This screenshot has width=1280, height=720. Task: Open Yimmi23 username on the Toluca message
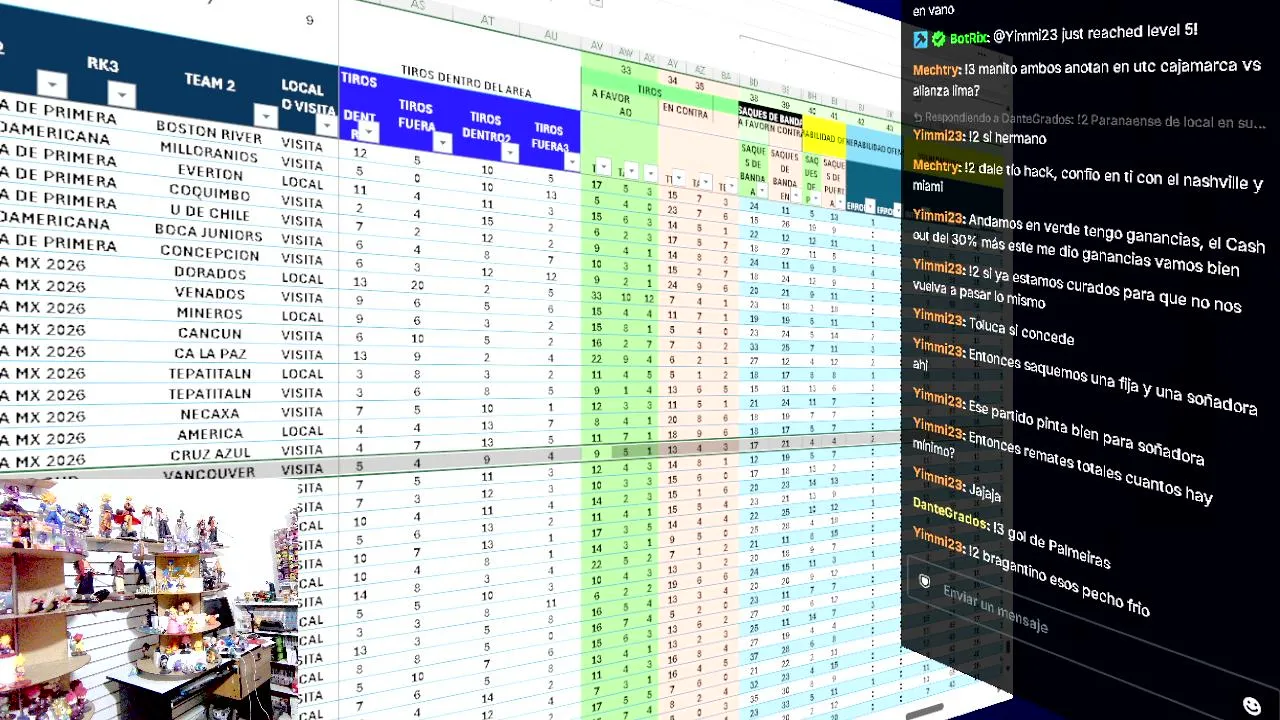click(x=939, y=321)
